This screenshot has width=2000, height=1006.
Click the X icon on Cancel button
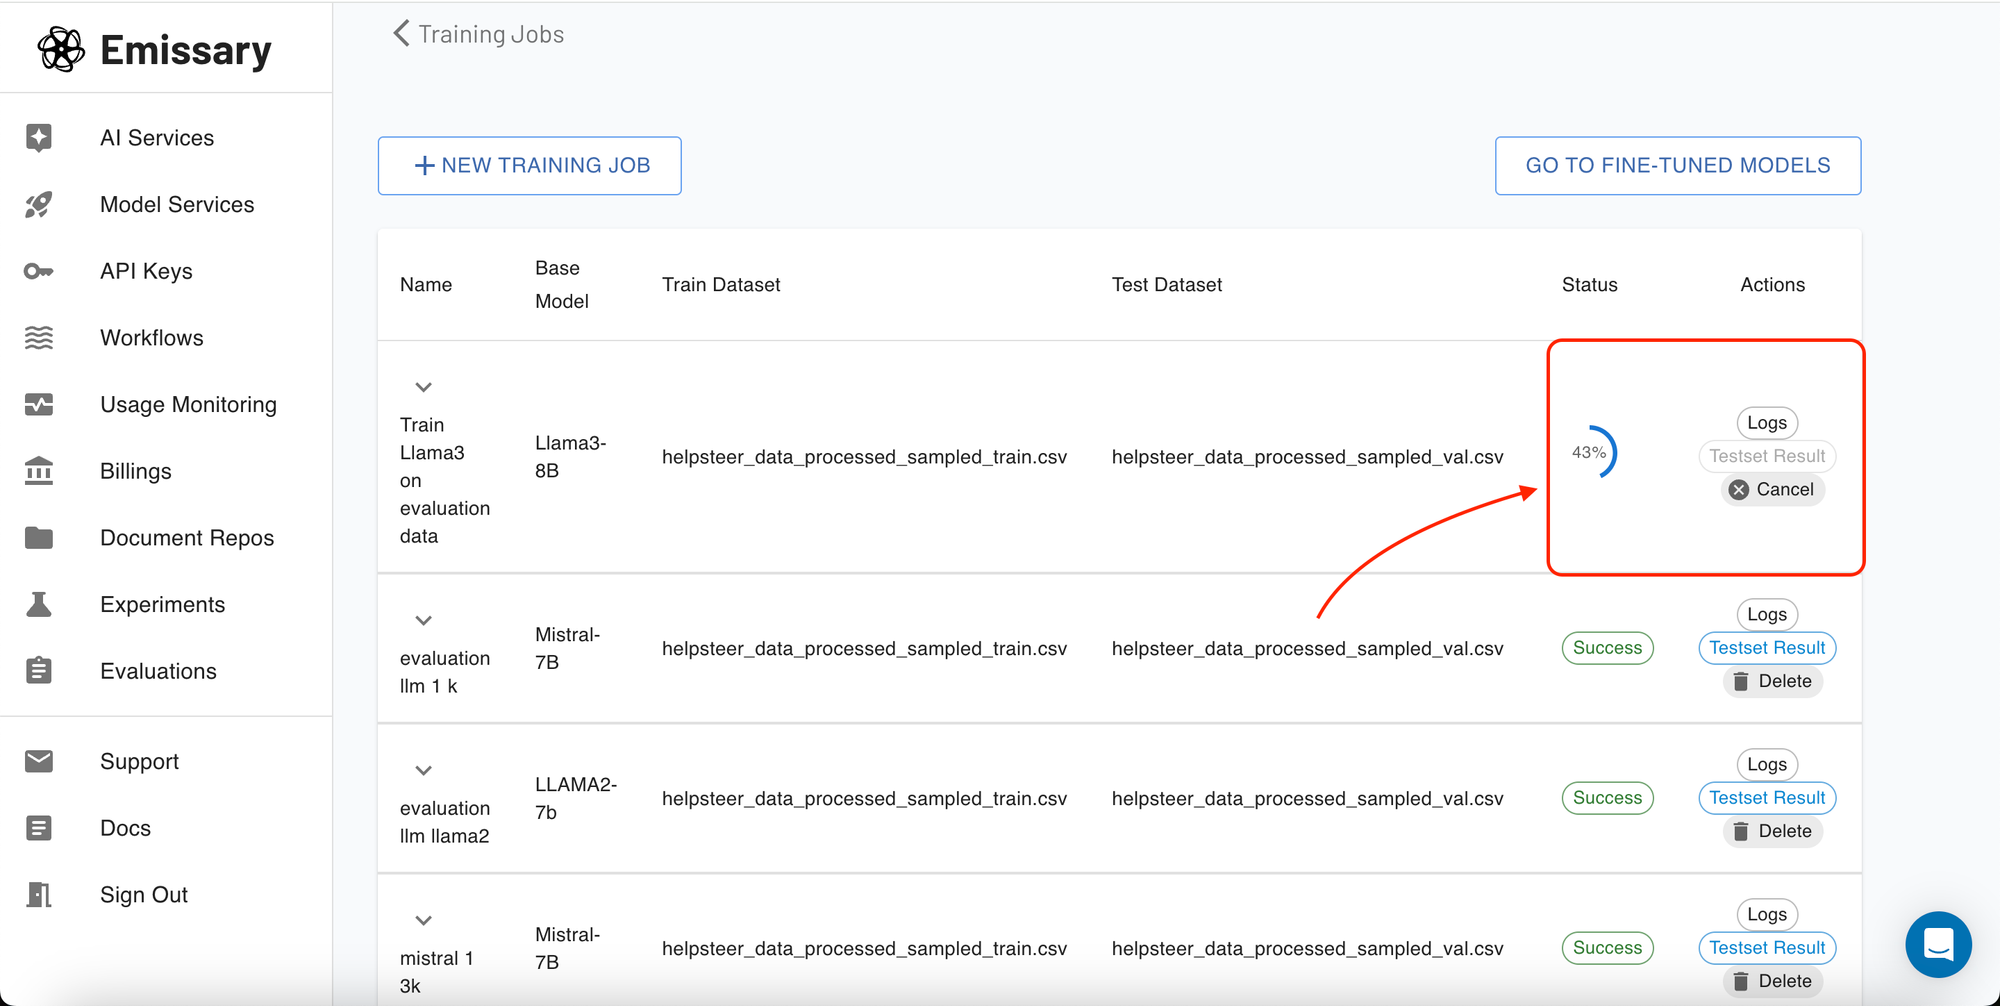click(x=1739, y=489)
